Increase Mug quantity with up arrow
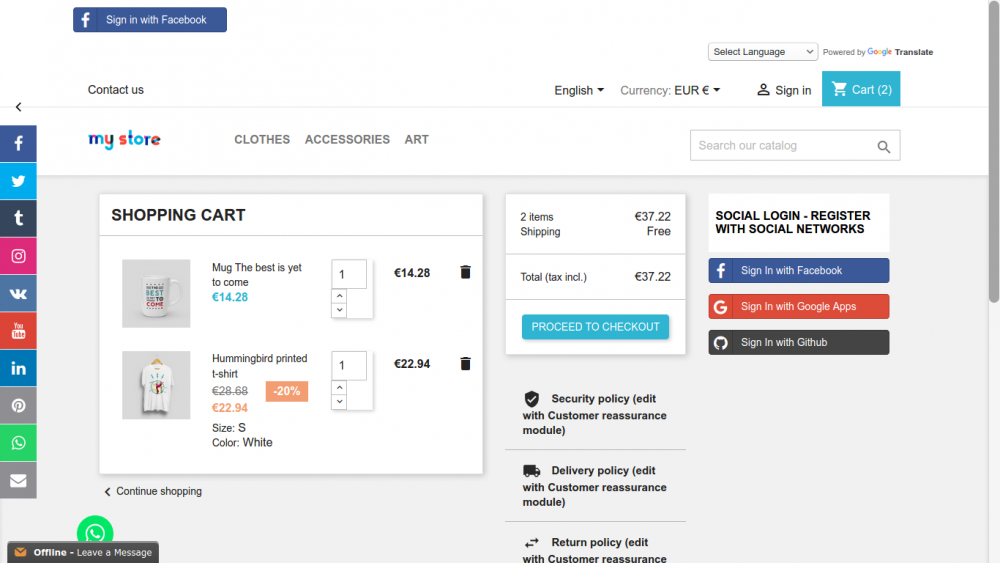Viewport: 1000px width, 563px height. click(339, 297)
